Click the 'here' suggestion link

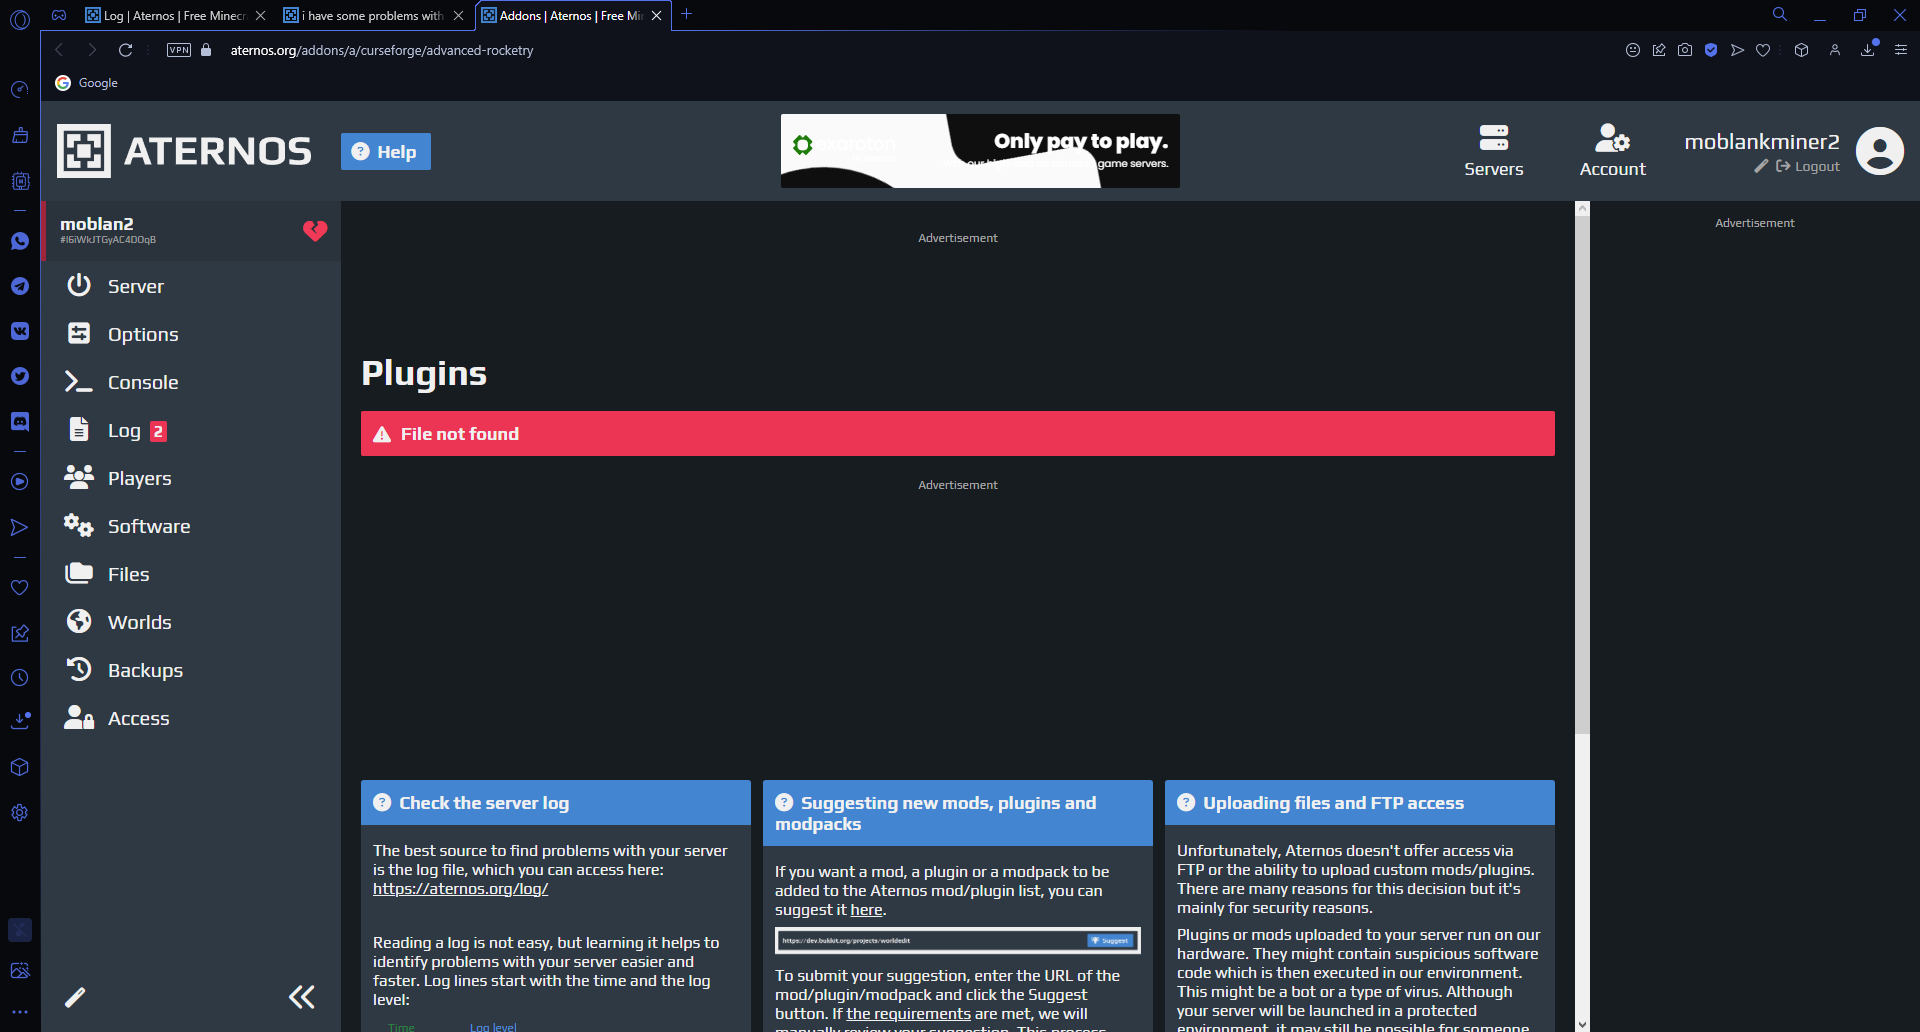click(866, 910)
